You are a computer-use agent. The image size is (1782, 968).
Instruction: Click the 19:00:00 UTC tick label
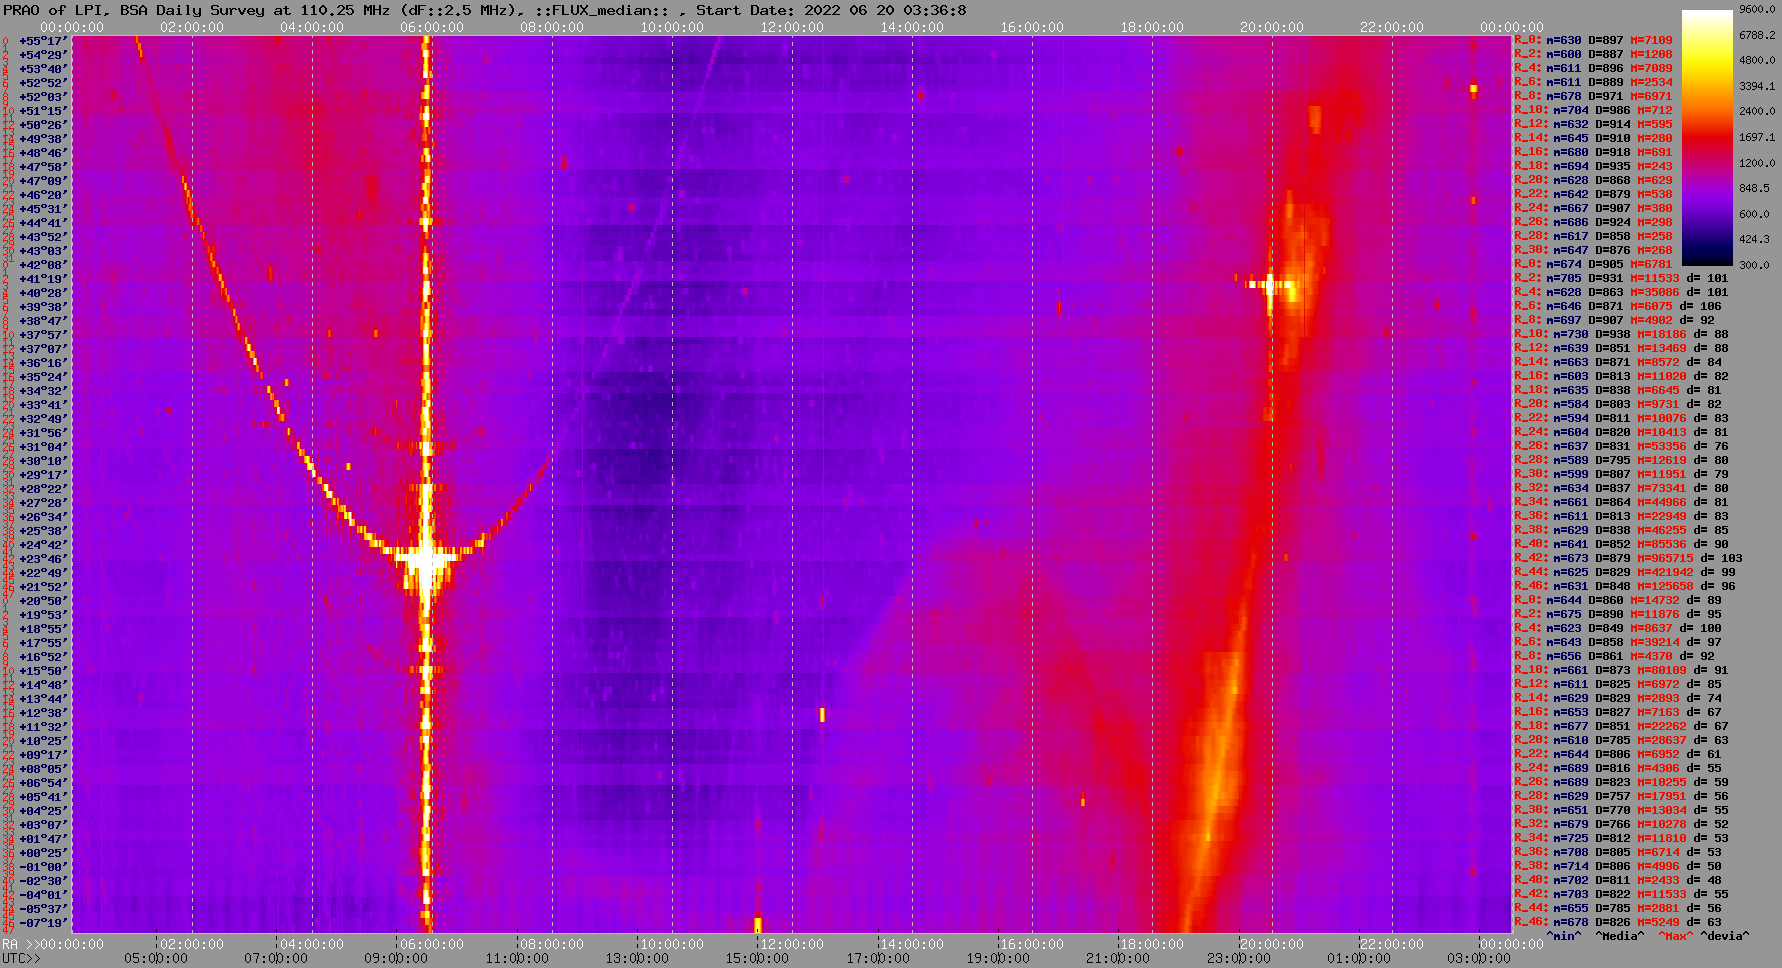998,958
